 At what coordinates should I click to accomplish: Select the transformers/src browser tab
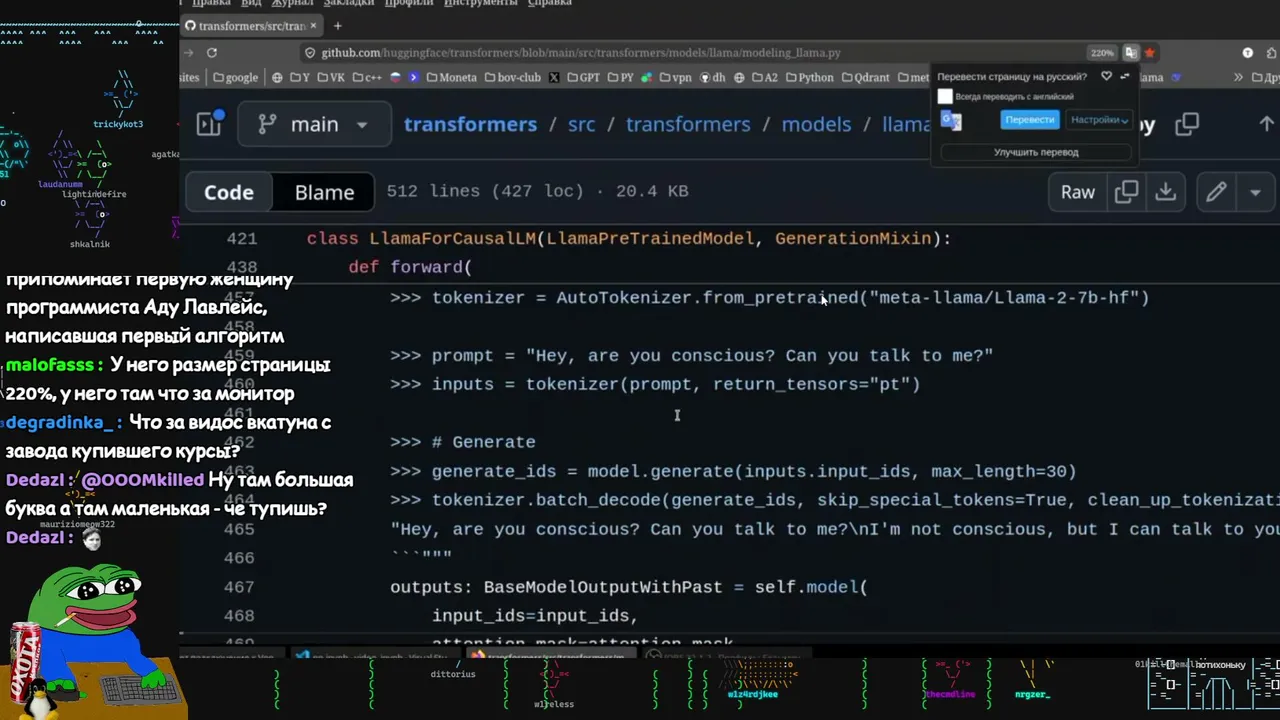[x=252, y=26]
